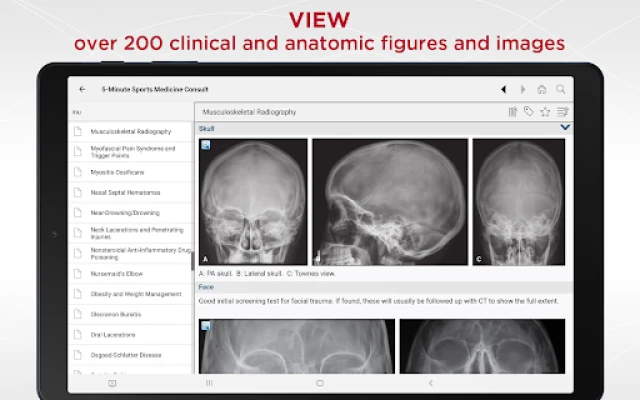640x400 pixels.
Task: Tap enlarge icon on PA skull image
Action: [x=206, y=145]
